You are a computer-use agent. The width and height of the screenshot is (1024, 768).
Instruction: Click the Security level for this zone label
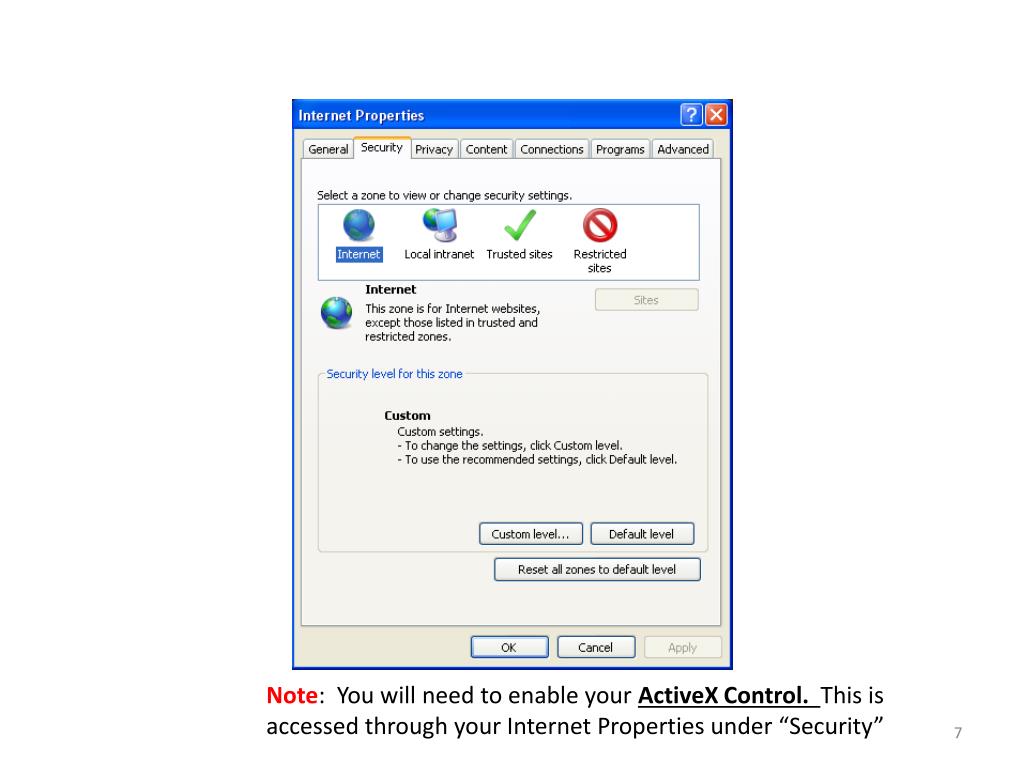tap(394, 374)
